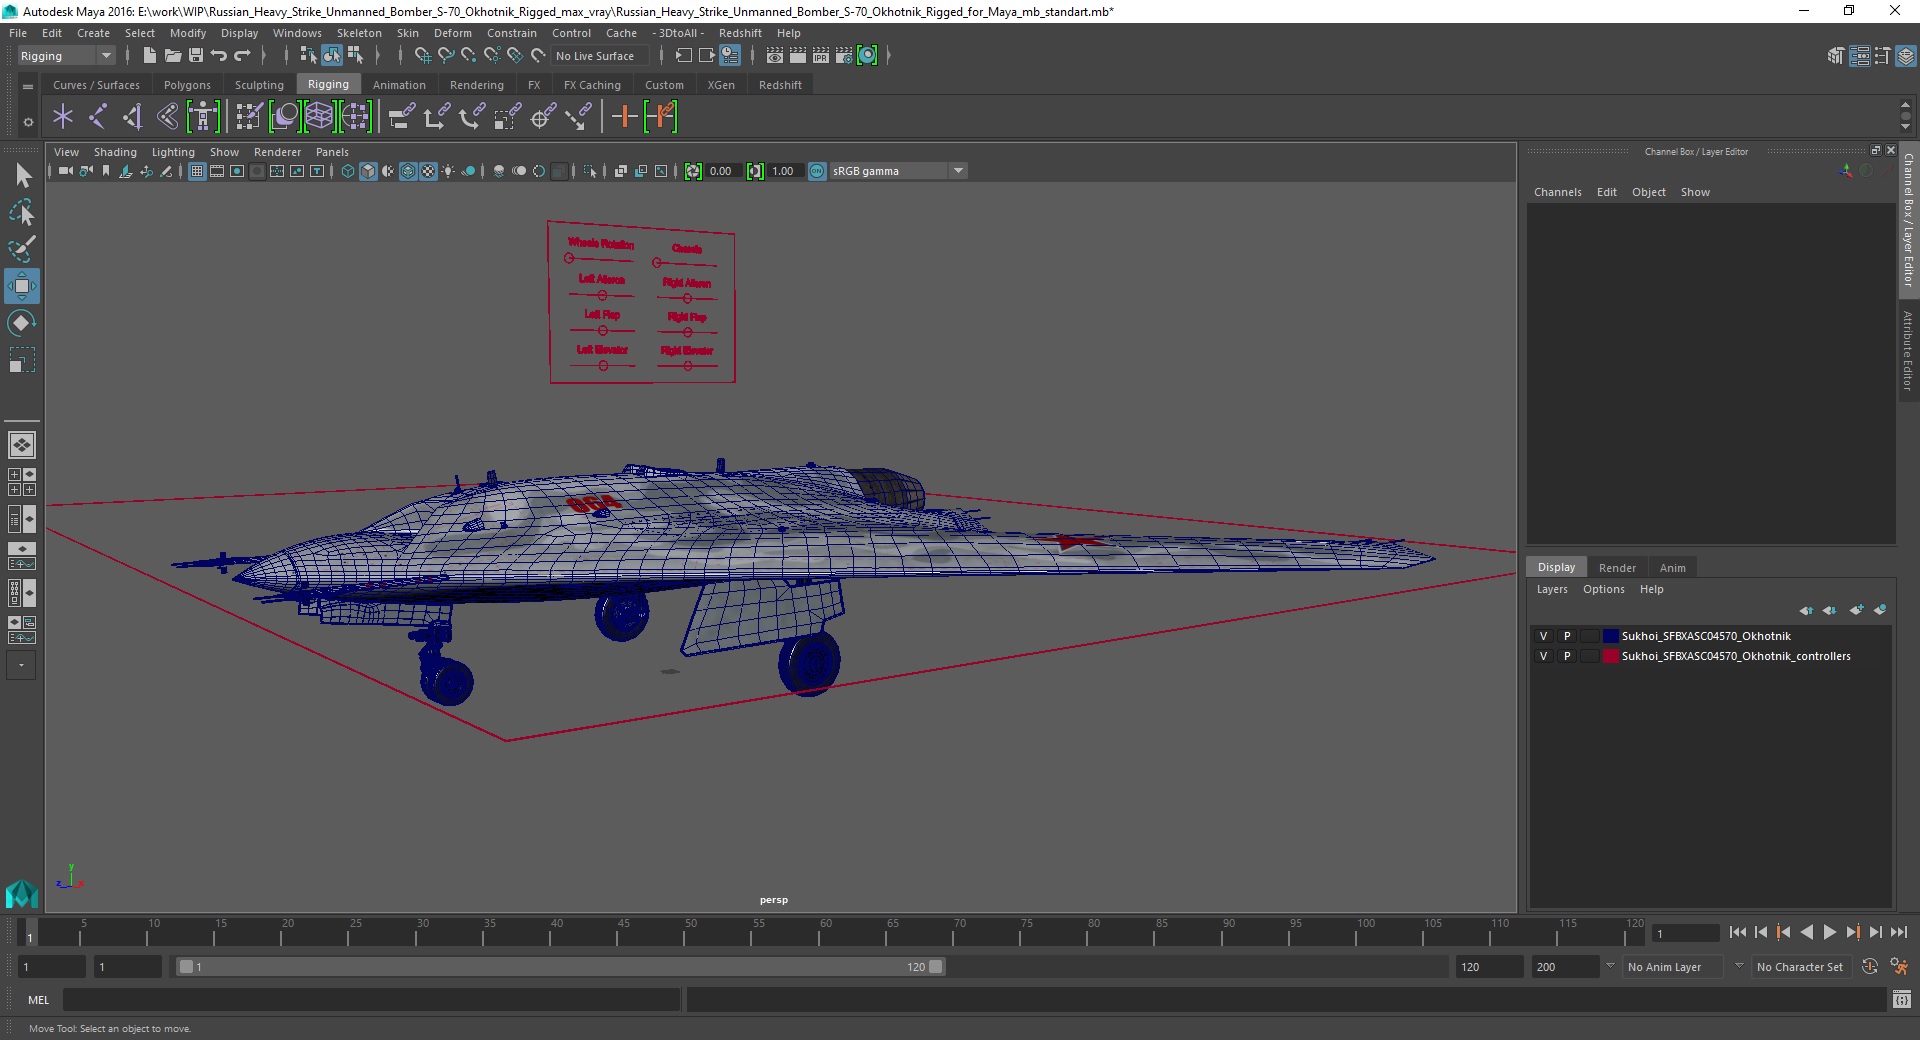
Task: Open the Channels menu in Channel Box
Action: click(x=1557, y=192)
